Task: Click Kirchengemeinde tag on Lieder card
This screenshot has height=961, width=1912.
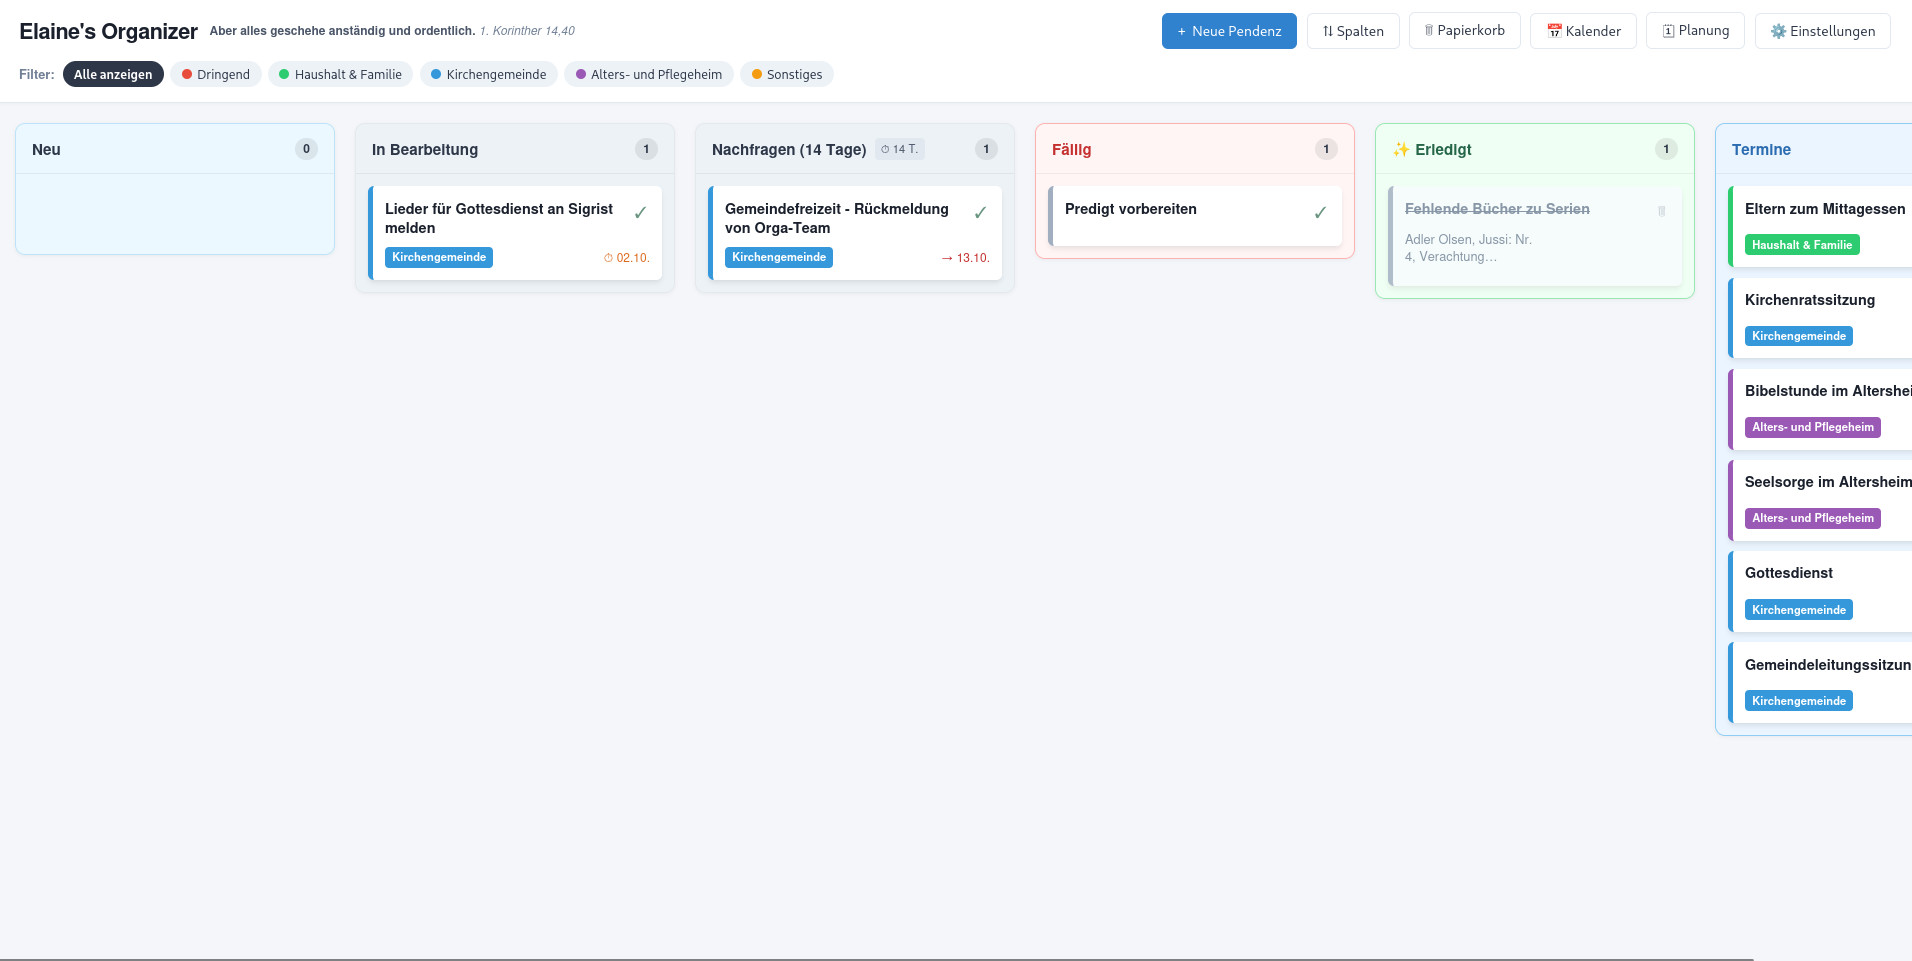Action: (x=439, y=257)
